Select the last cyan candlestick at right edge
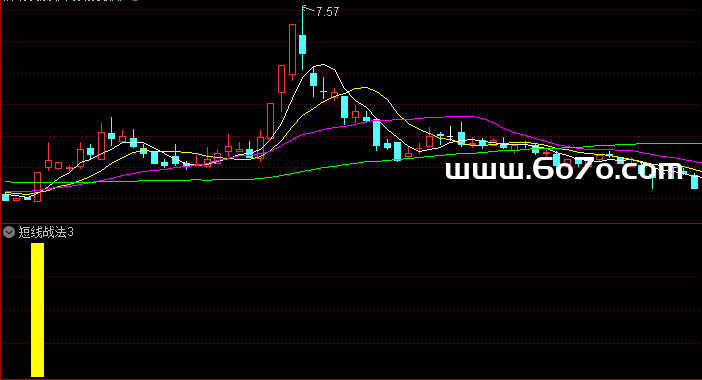Screen dimensions: 702x380 tap(694, 182)
